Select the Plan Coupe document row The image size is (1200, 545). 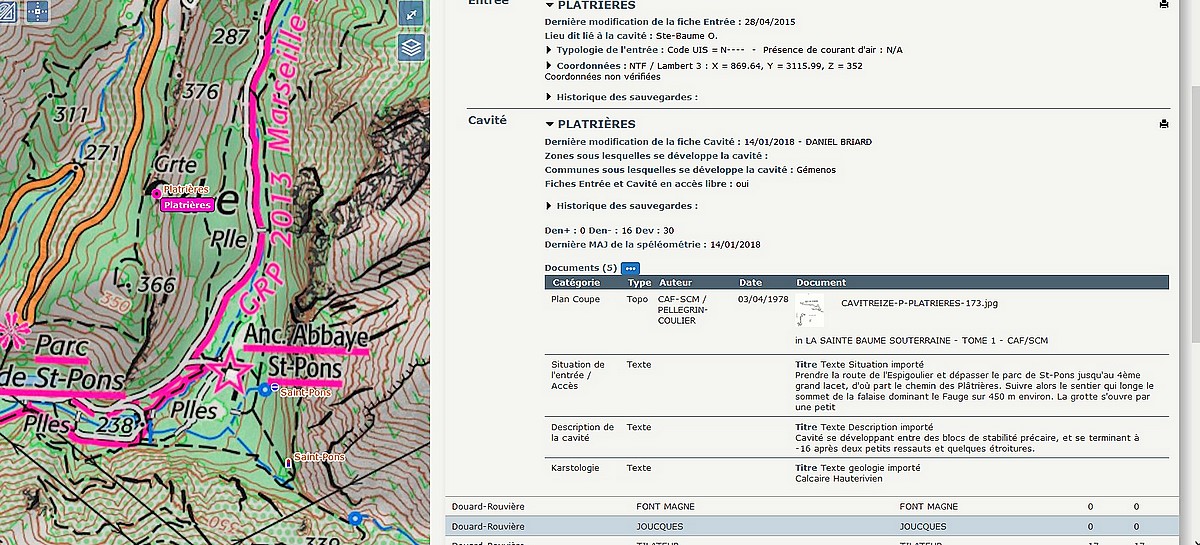tap(856, 322)
